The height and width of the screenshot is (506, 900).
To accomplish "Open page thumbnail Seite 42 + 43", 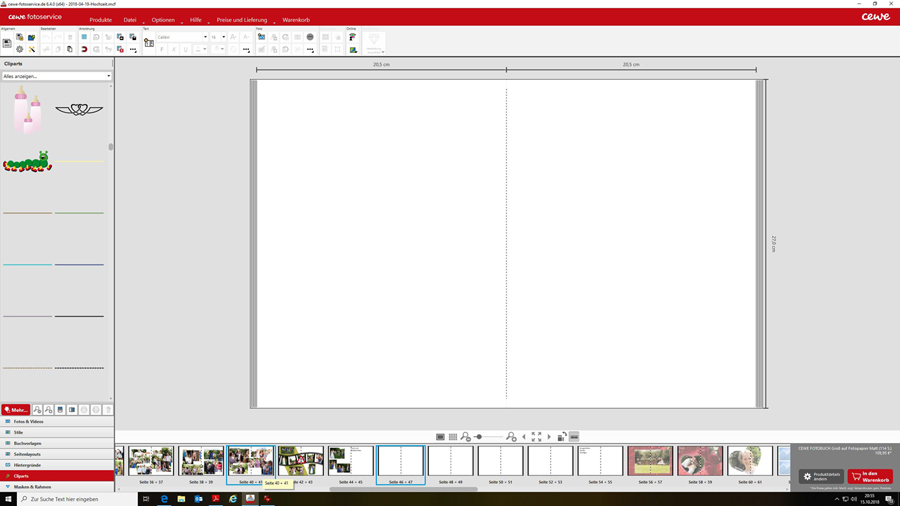I will pyautogui.click(x=301, y=461).
